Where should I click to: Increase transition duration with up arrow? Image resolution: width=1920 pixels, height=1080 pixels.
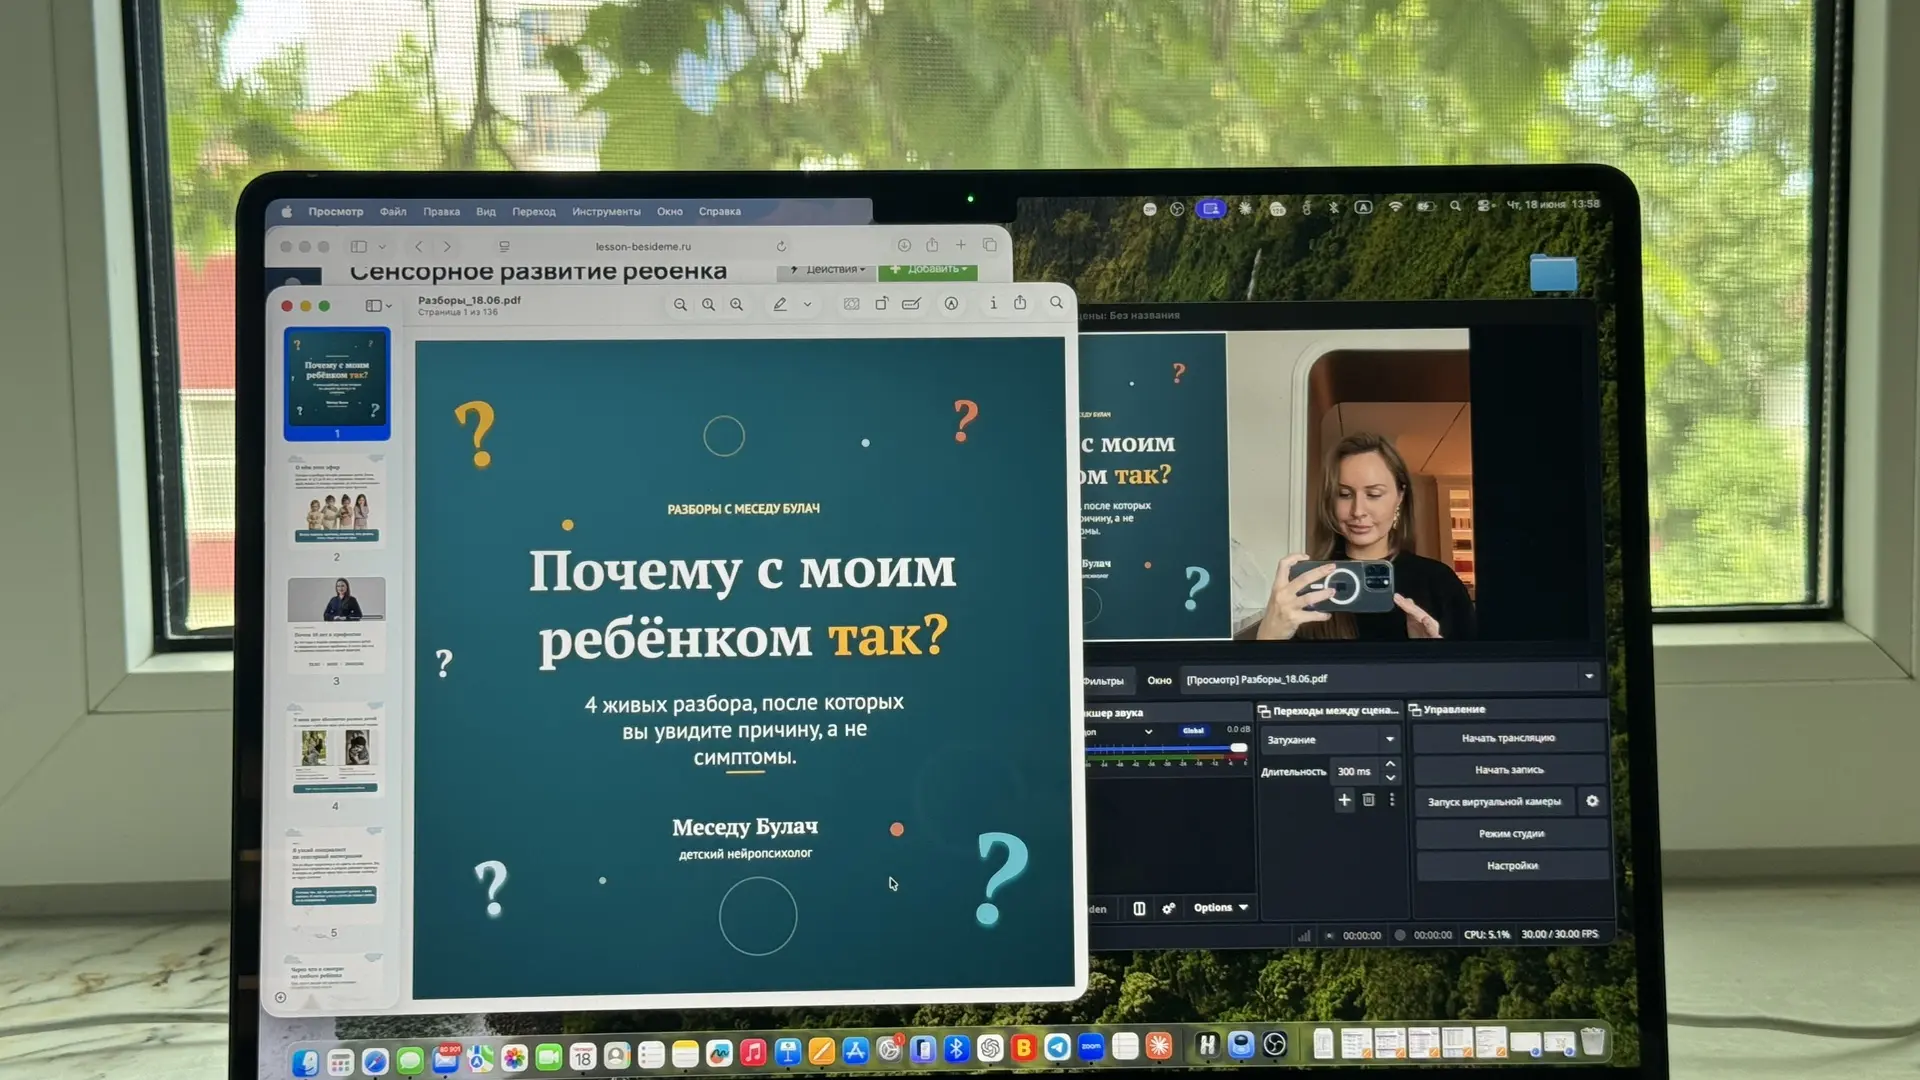1390,764
